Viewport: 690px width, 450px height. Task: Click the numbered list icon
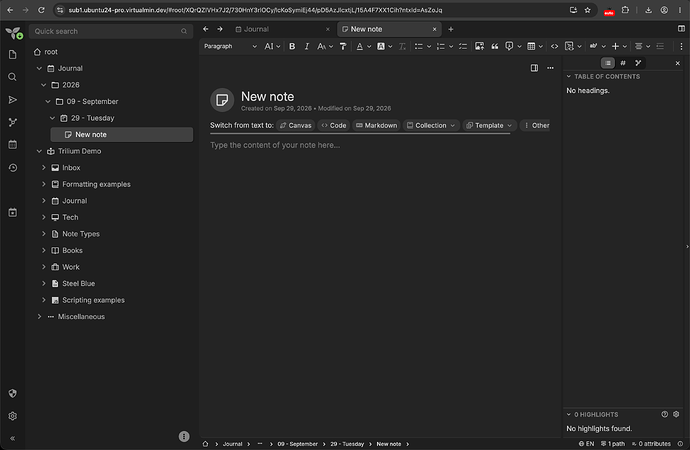pos(440,46)
